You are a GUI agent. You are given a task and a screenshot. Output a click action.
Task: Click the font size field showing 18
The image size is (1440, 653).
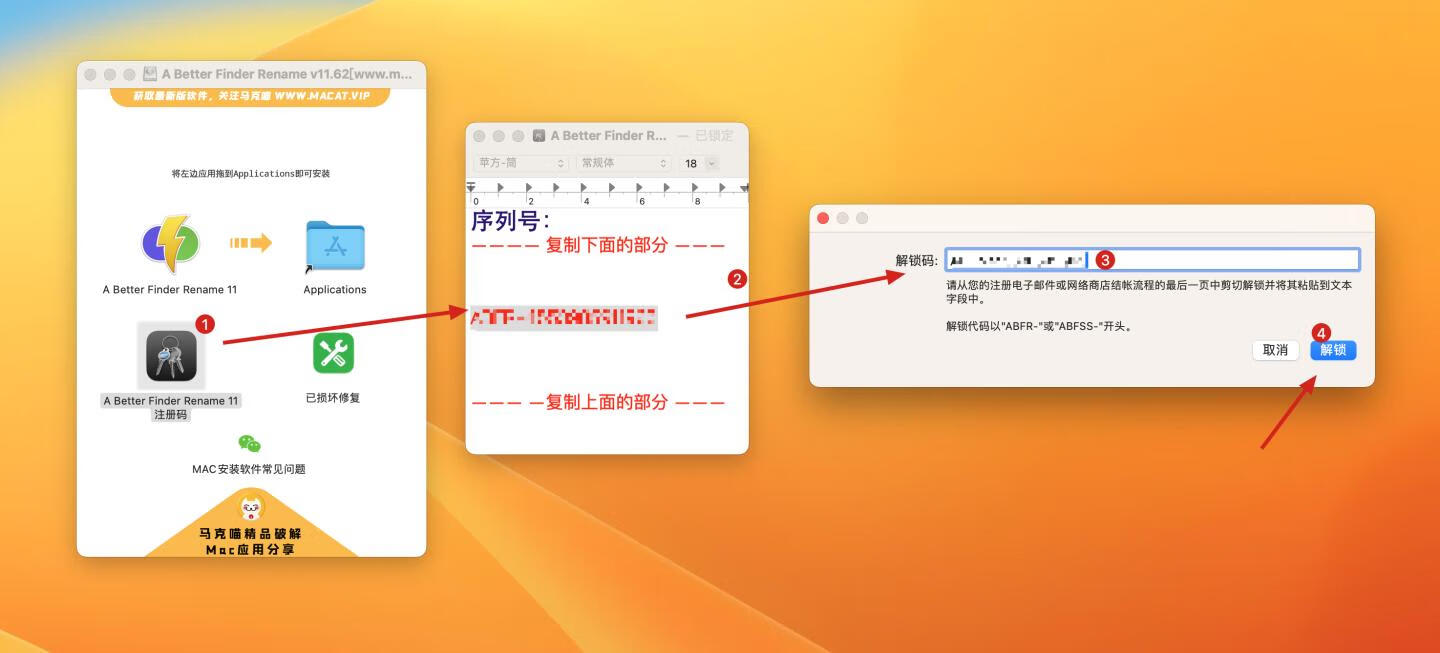(x=692, y=163)
